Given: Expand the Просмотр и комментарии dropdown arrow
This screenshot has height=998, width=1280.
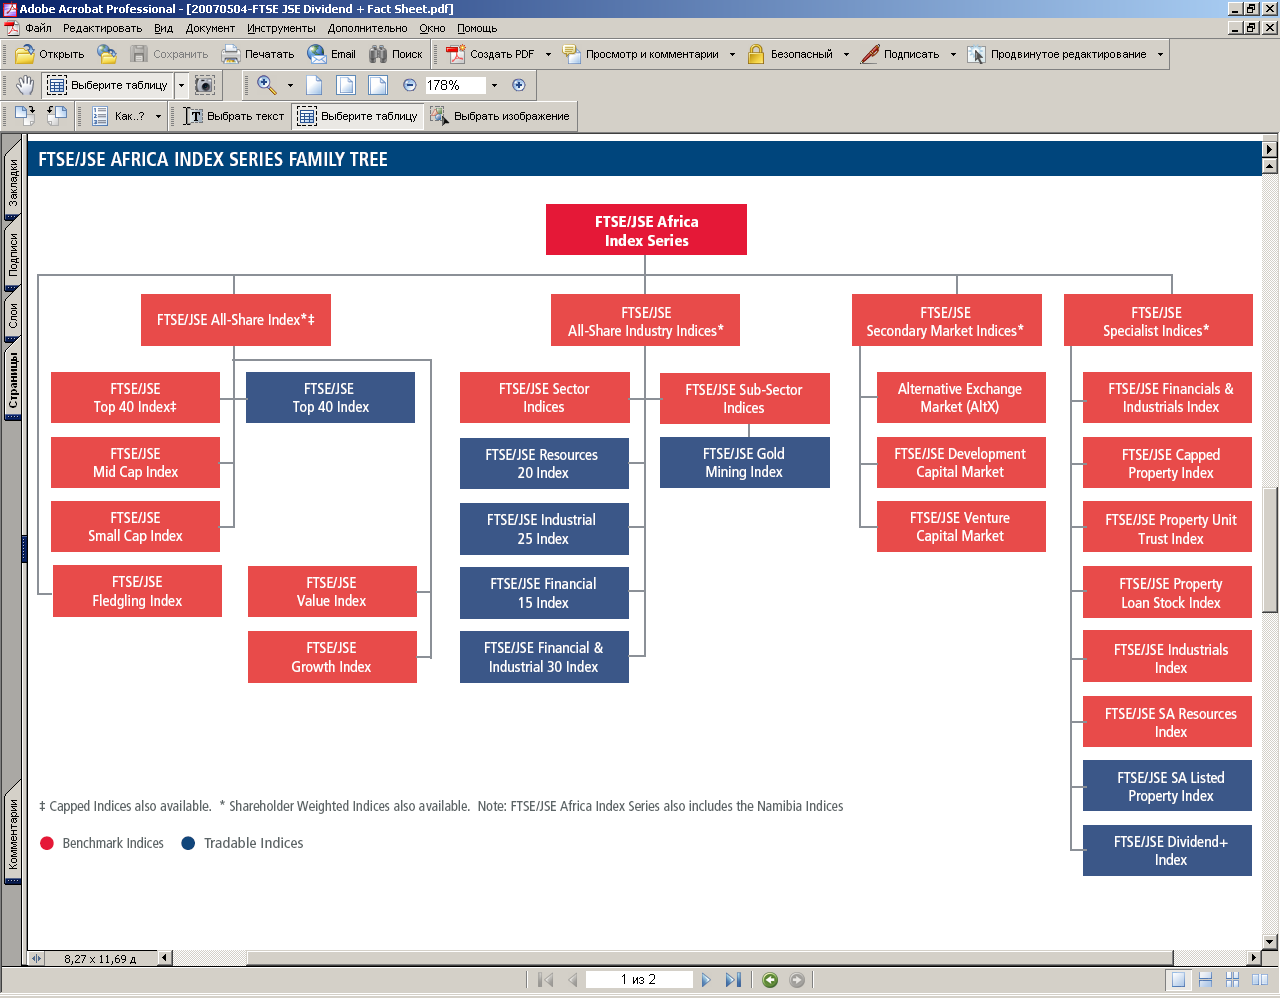Looking at the screenshot, I should (732, 55).
